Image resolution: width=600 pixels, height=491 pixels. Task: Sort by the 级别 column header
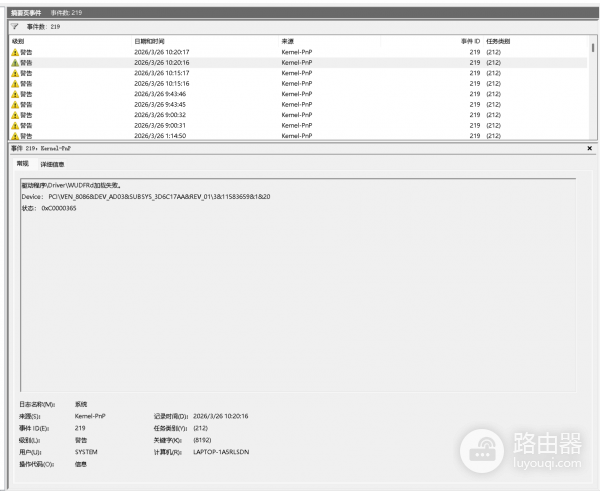click(18, 41)
